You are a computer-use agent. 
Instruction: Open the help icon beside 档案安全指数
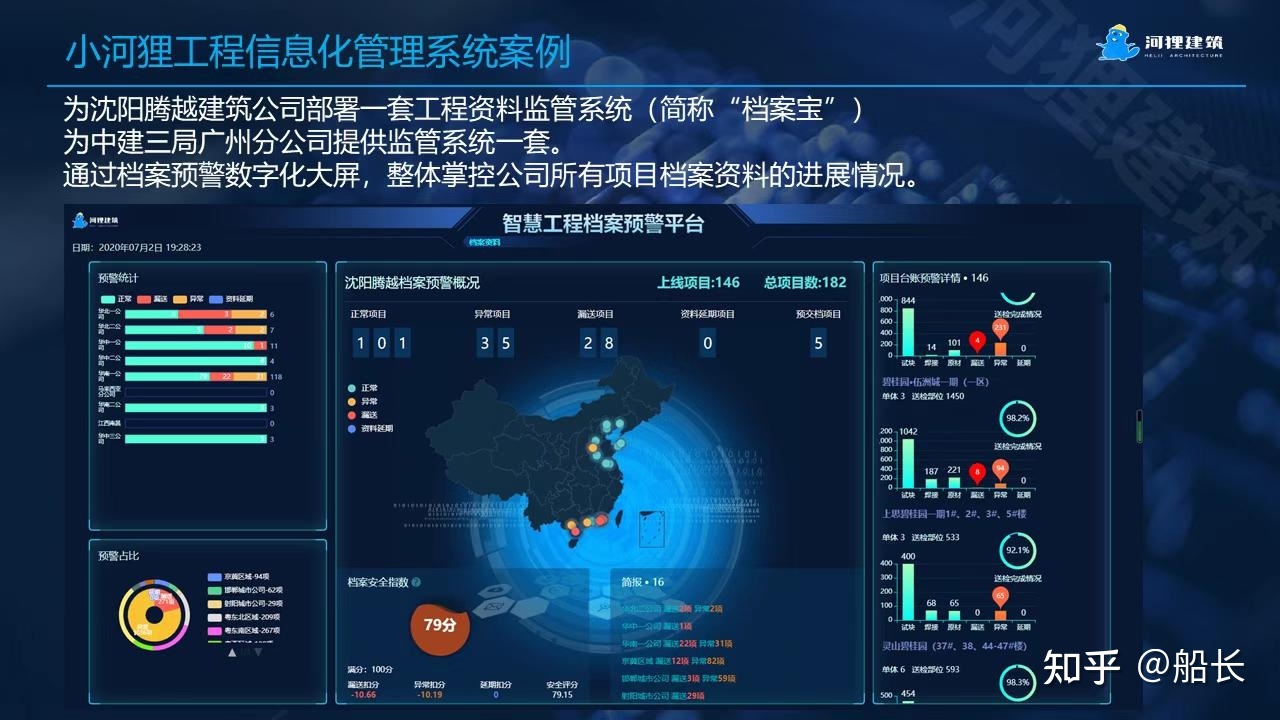[x=417, y=582]
